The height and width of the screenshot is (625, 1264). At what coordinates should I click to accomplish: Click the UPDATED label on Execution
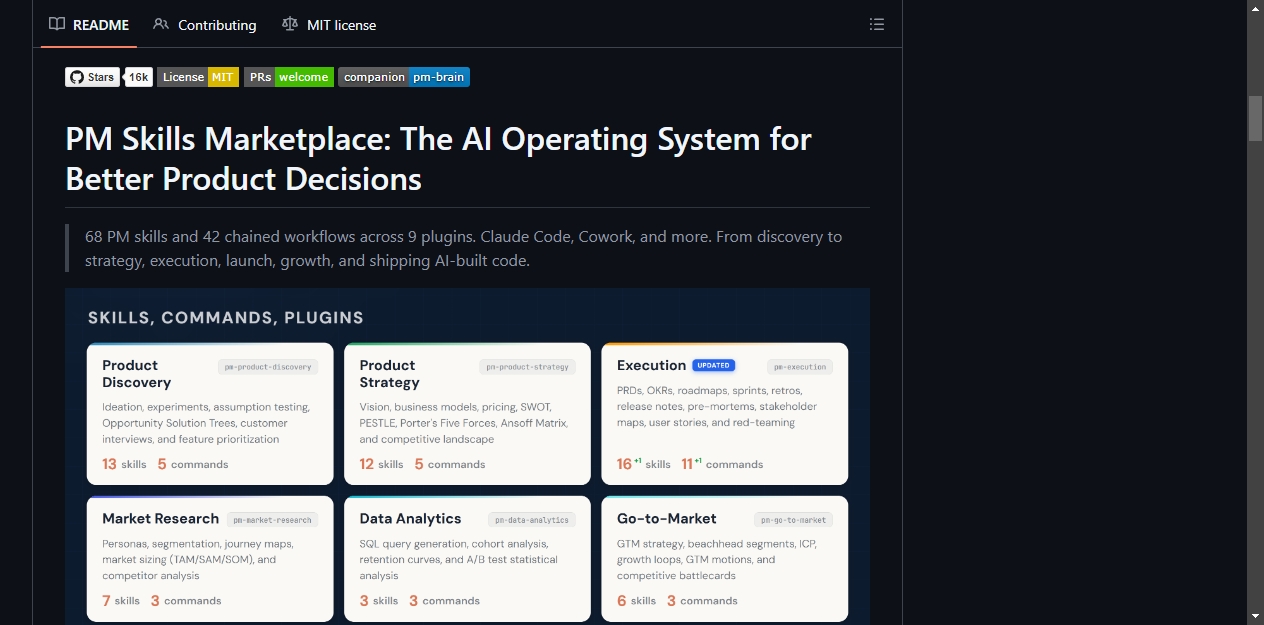[x=713, y=365]
